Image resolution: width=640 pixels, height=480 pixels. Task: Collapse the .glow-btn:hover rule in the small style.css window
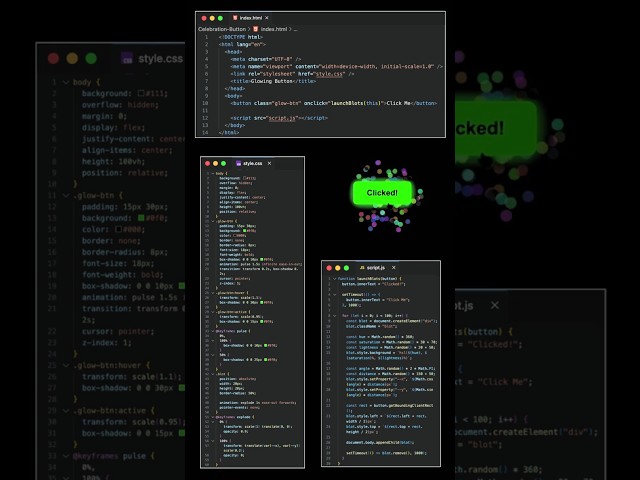coord(213,293)
